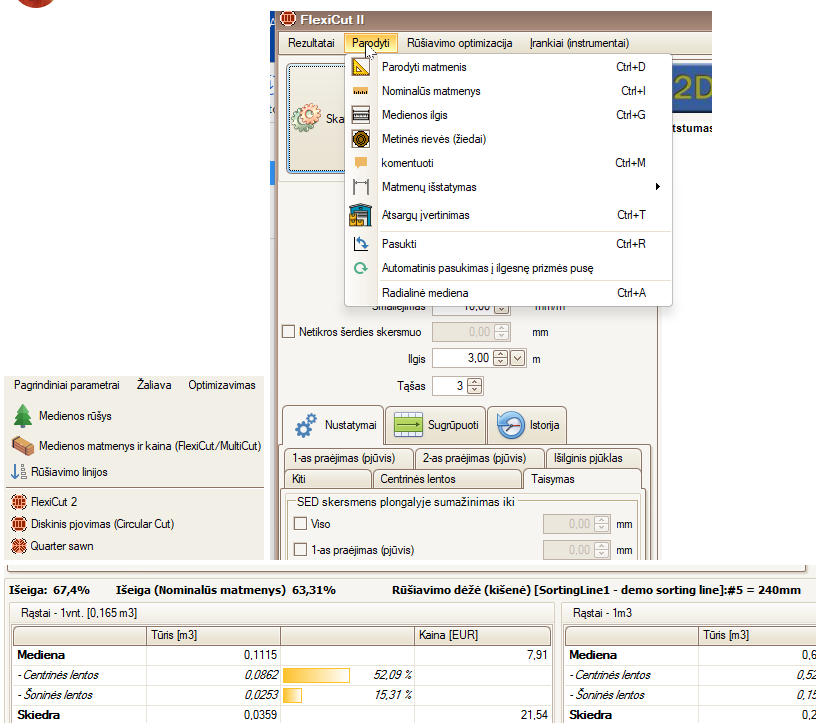Open the 2-as praėjimas (pjūvis) tab
The width and height of the screenshot is (821, 725).
tap(479, 459)
